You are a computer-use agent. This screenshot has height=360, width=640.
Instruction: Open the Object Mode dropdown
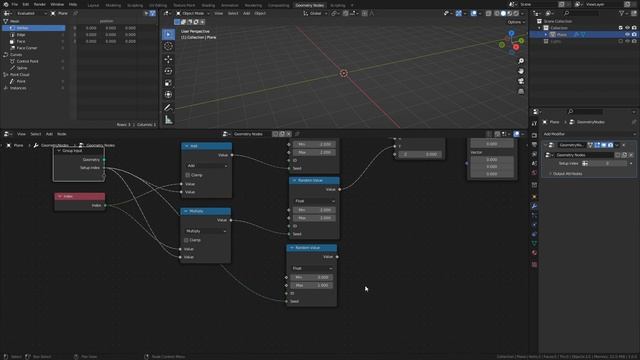coord(193,13)
